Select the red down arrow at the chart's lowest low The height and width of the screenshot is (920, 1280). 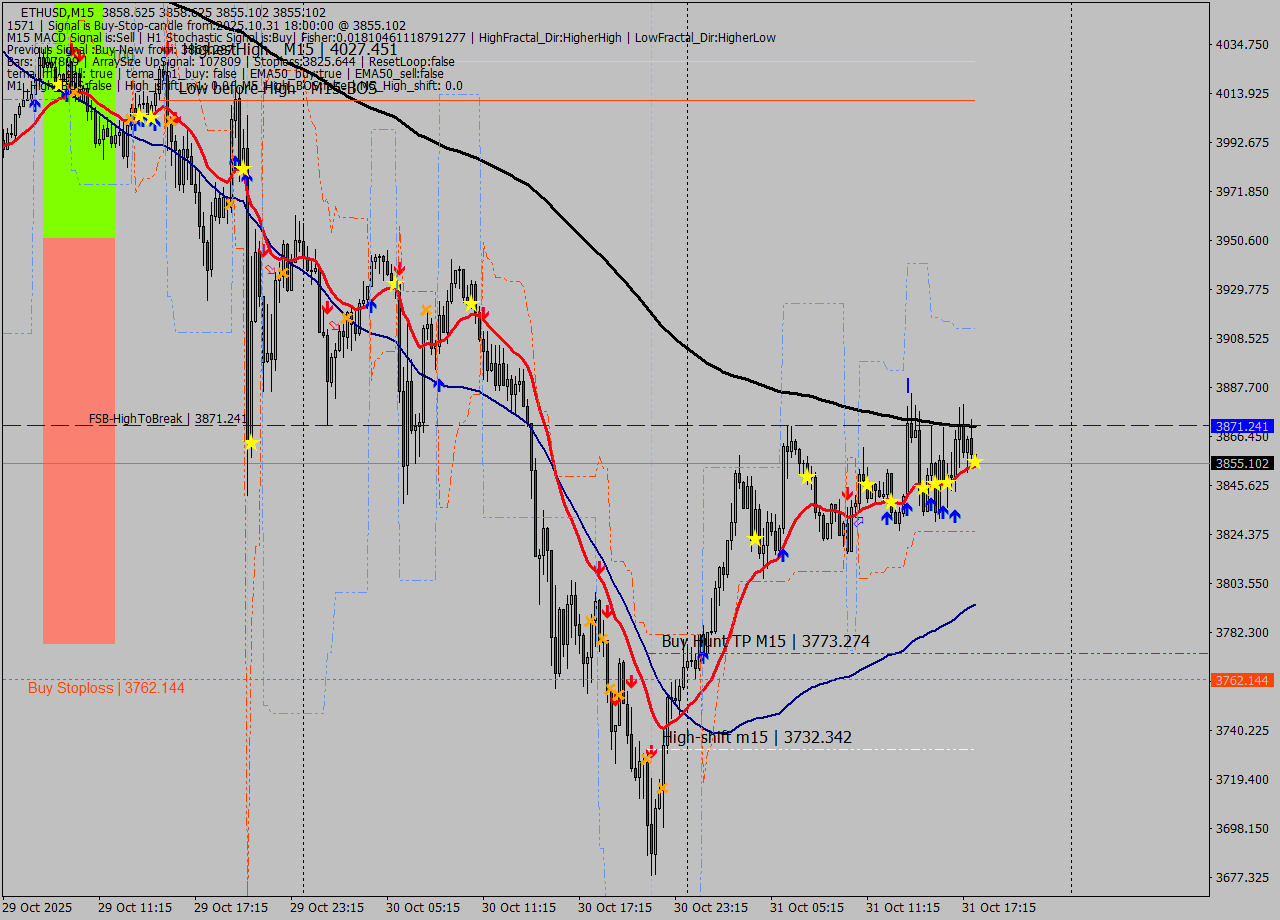coord(651,750)
